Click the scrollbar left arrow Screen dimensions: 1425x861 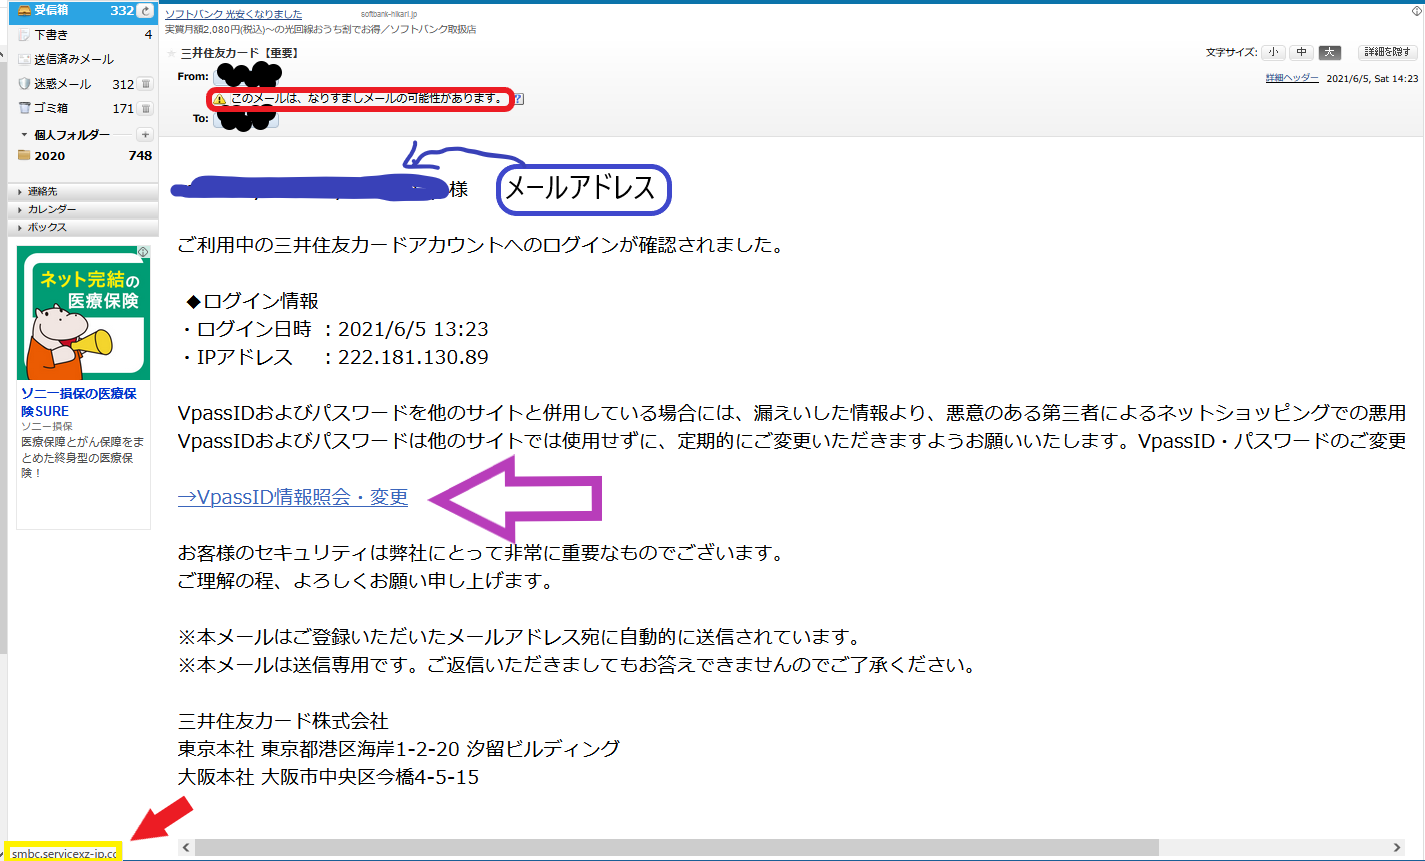(x=184, y=847)
